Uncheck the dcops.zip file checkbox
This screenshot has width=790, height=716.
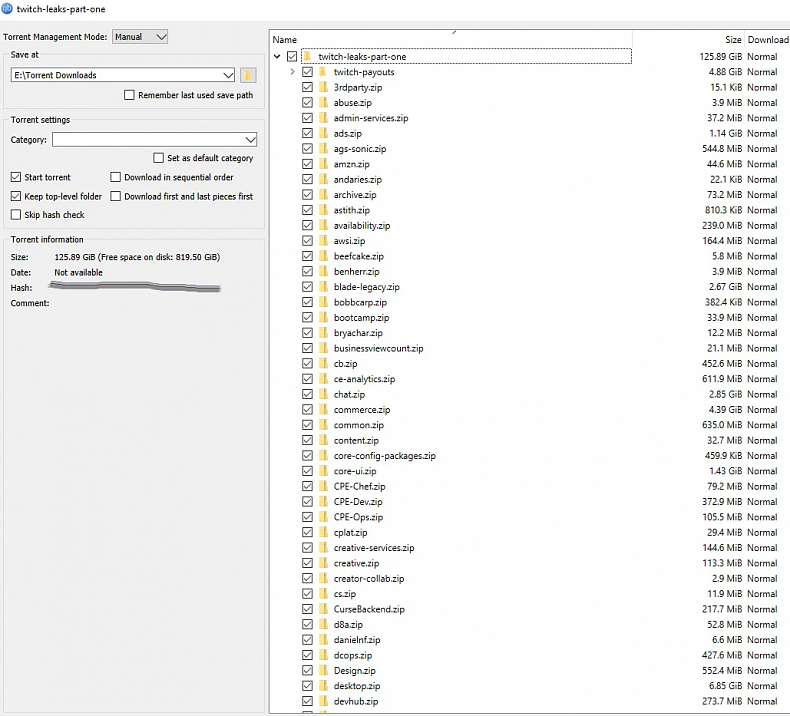point(307,655)
